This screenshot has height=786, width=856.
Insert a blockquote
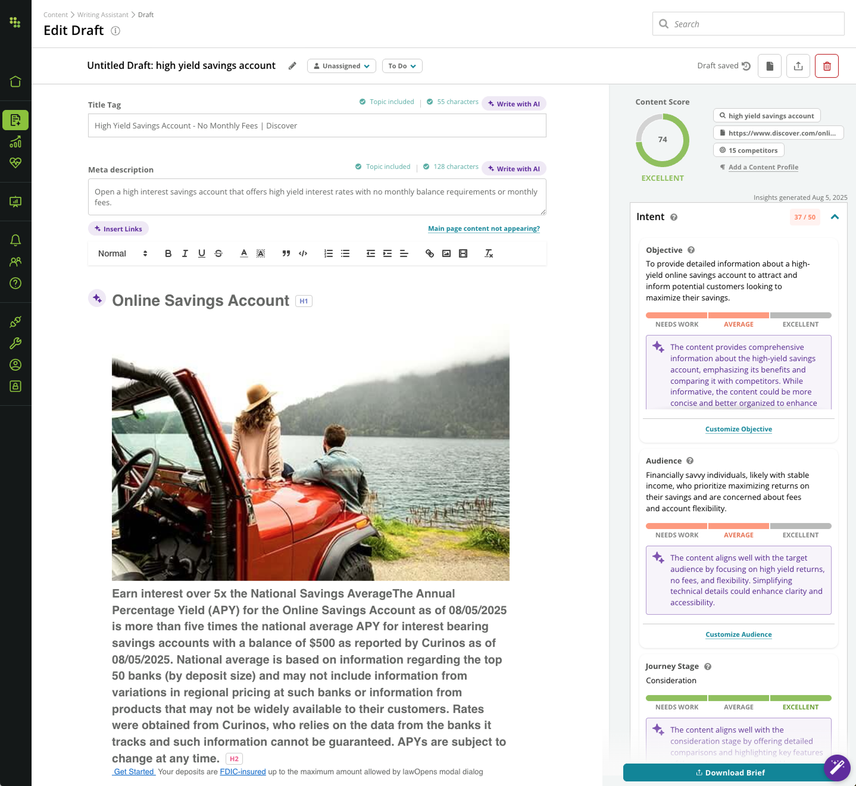coord(286,253)
